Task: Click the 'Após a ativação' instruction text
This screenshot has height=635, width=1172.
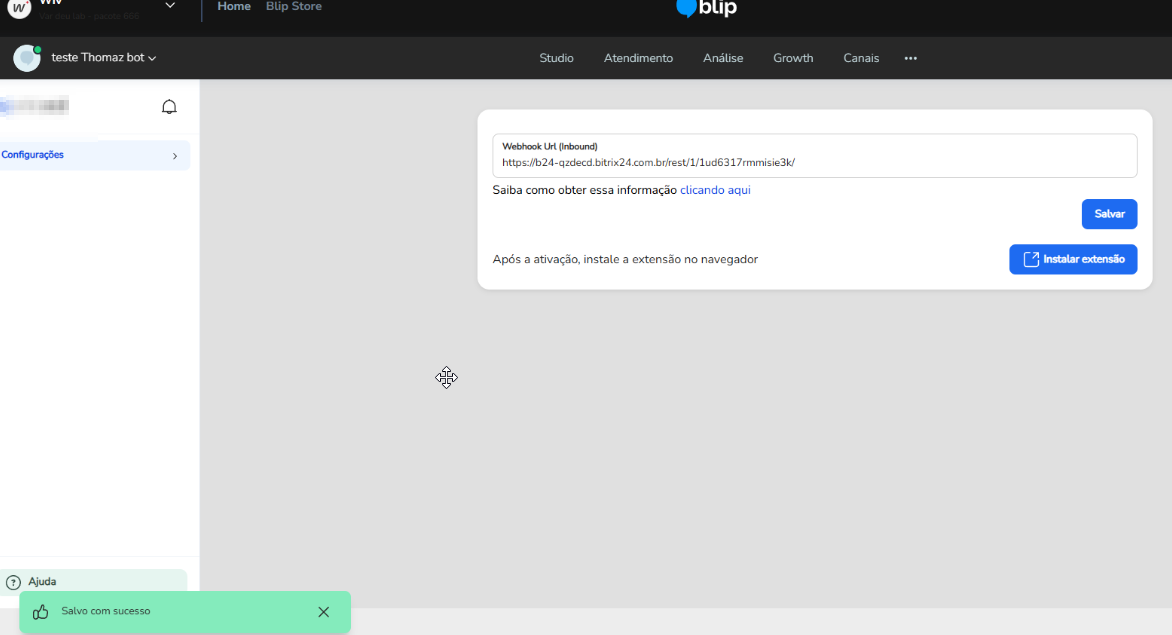Action: pos(625,259)
